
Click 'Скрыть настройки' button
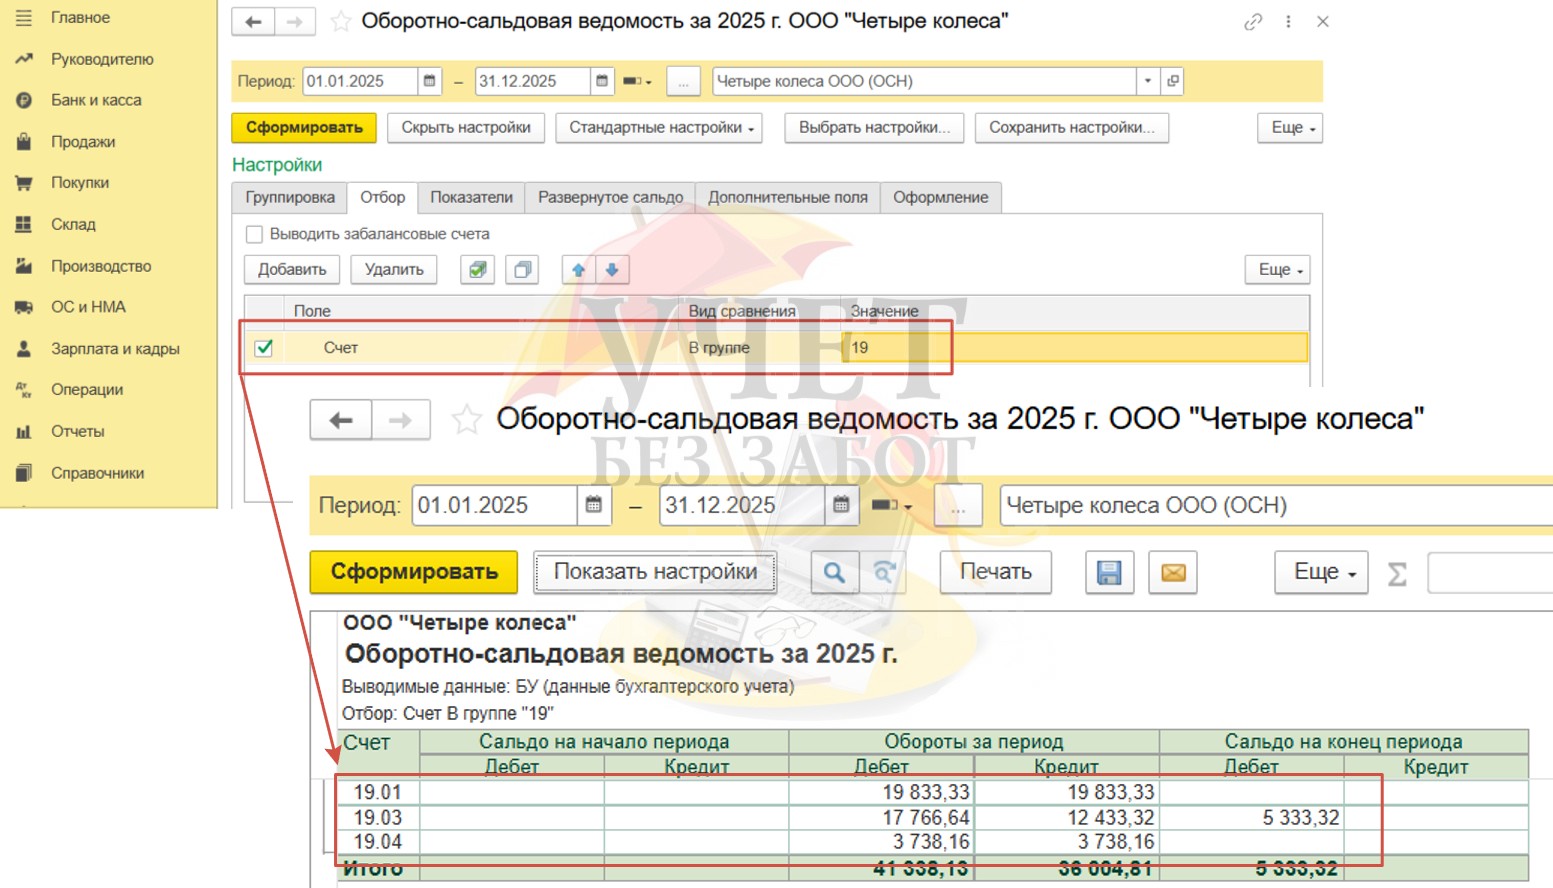coord(465,128)
